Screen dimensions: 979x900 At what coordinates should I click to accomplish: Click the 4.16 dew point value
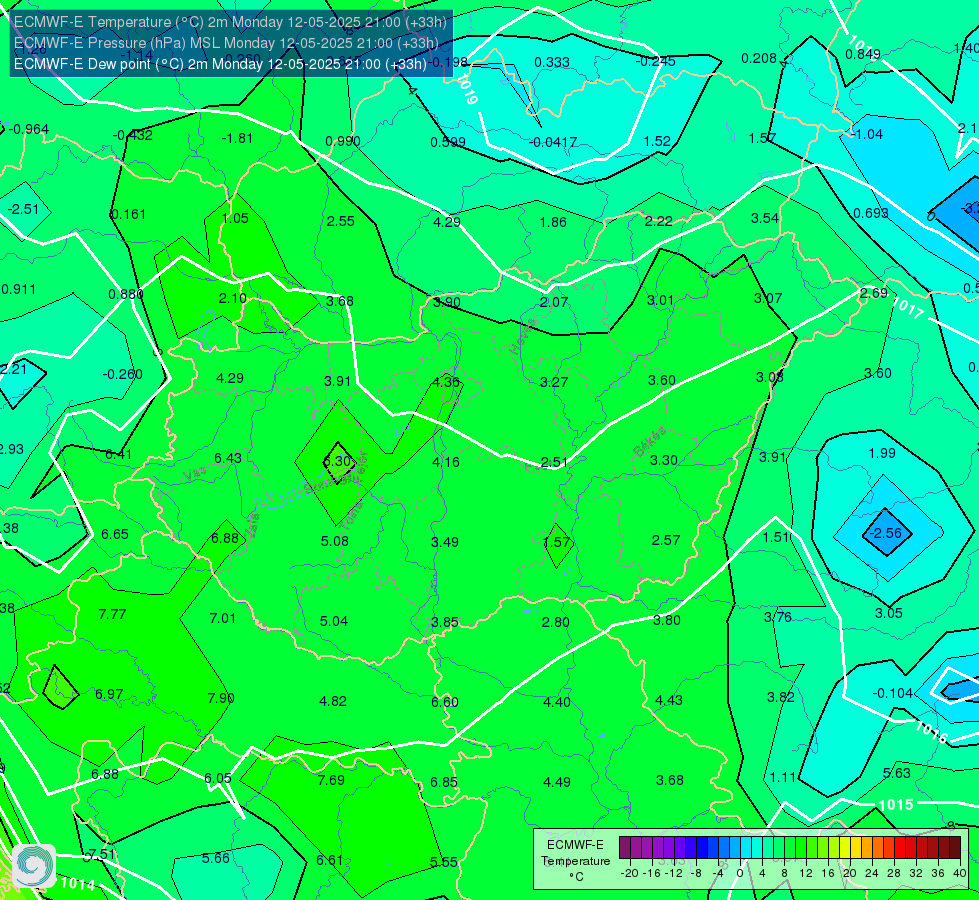(446, 462)
